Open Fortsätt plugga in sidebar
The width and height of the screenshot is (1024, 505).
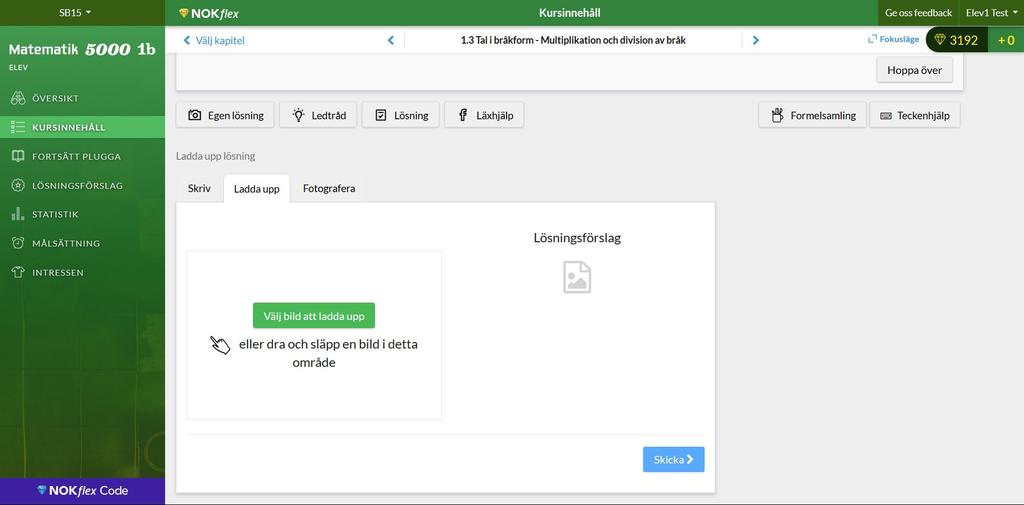[x=82, y=156]
